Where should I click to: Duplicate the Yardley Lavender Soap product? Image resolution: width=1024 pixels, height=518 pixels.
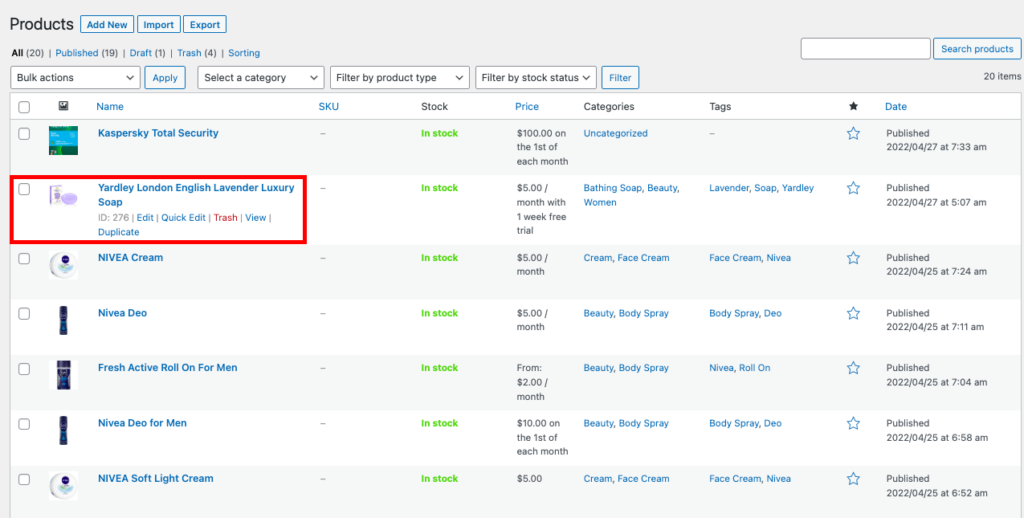coord(118,232)
